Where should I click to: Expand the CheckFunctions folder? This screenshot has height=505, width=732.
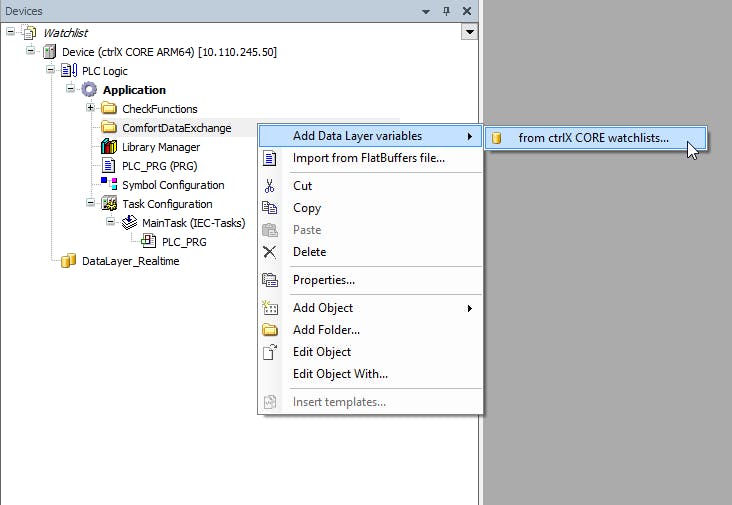coord(90,107)
